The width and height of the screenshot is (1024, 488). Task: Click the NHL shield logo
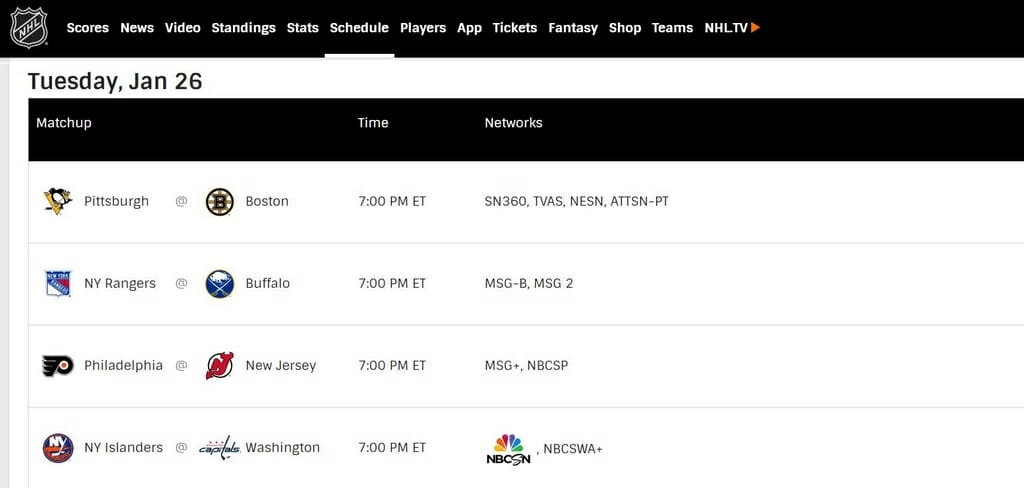(x=28, y=28)
